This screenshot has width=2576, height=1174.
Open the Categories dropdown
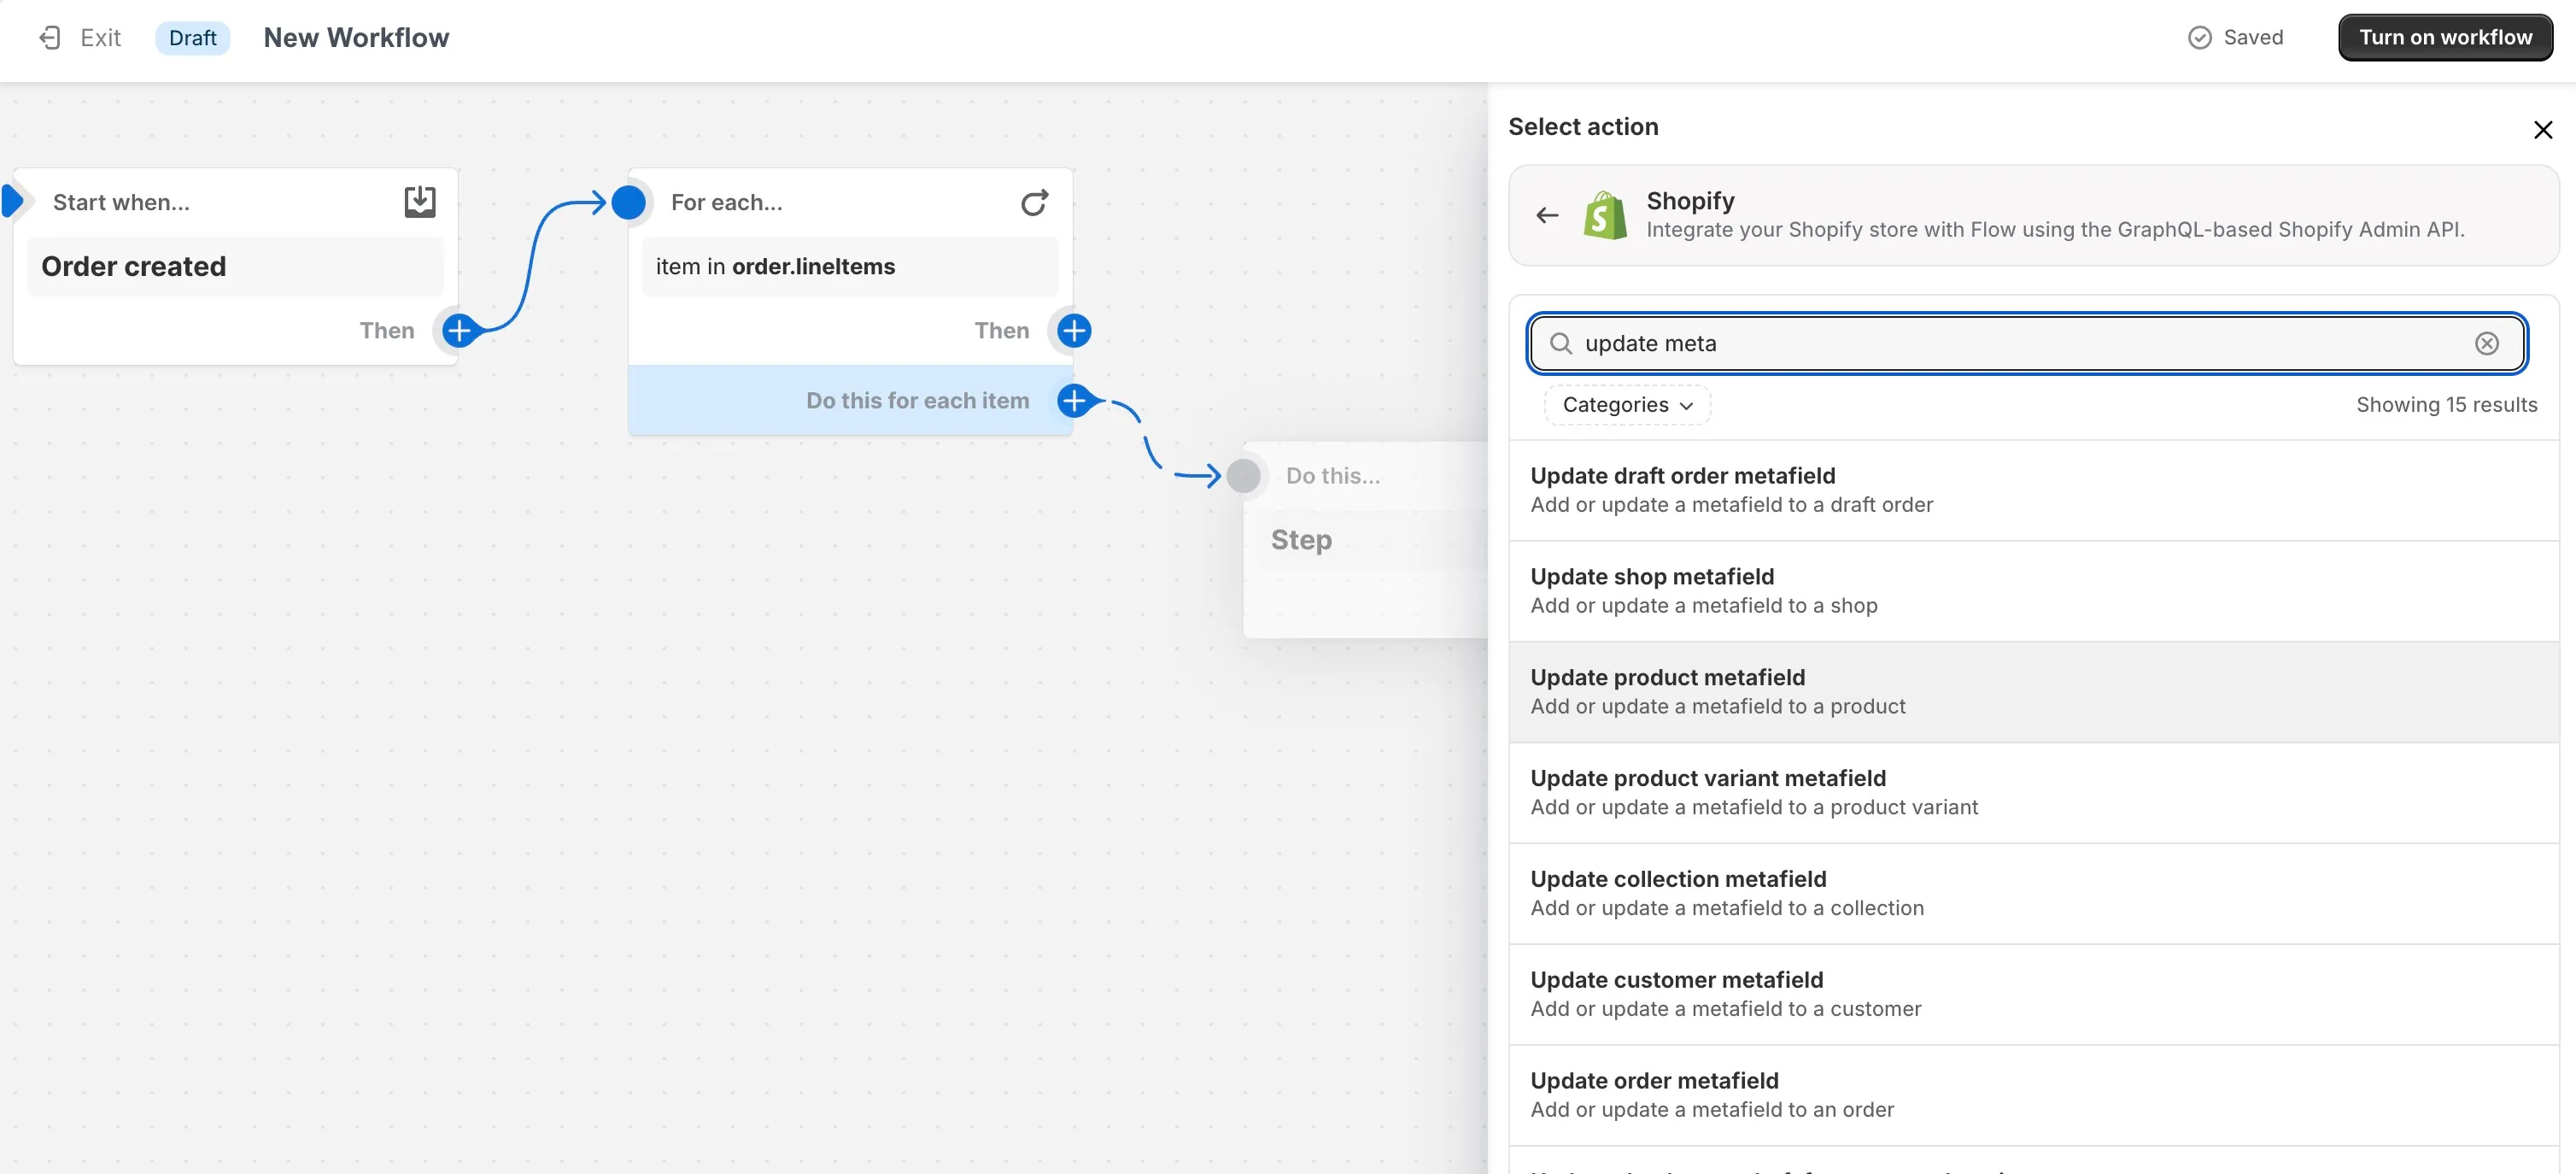point(1627,405)
